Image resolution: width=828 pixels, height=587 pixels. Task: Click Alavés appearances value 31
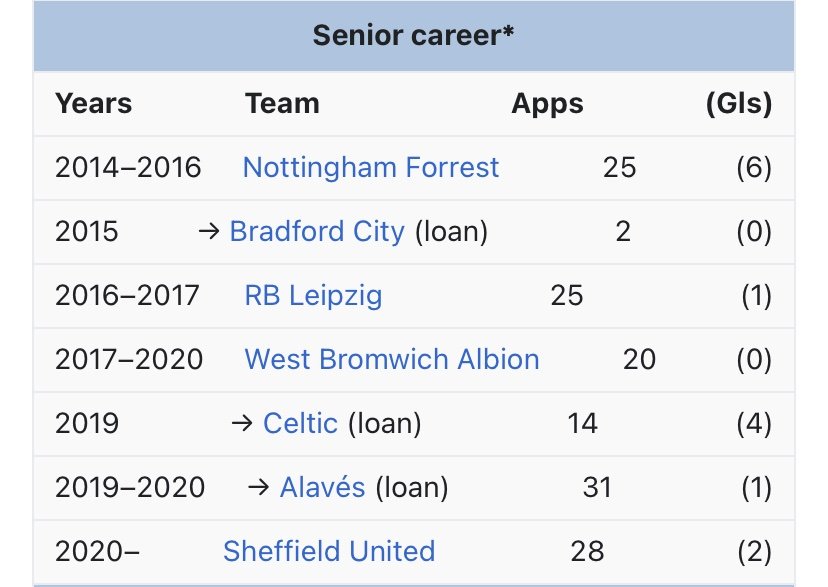point(596,487)
